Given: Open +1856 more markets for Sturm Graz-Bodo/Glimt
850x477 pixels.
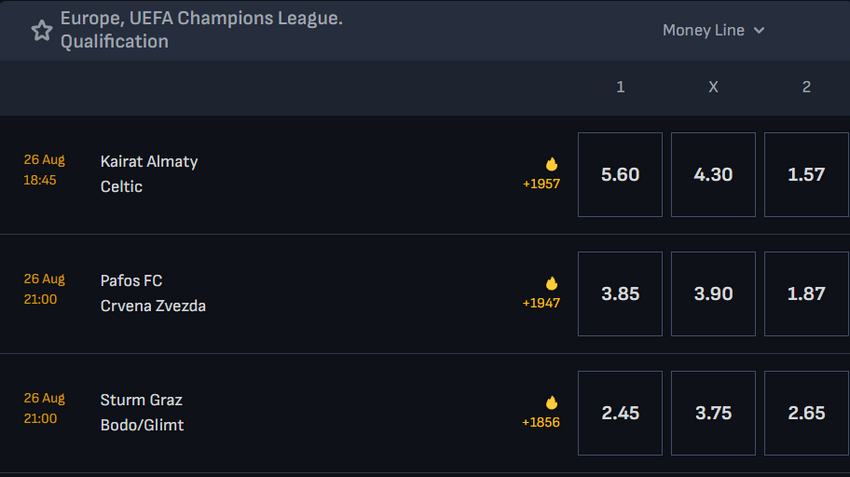Looking at the screenshot, I should coord(540,422).
